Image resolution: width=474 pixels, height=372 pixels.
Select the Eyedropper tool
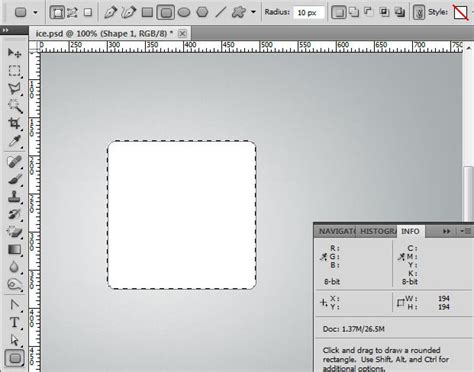(x=14, y=141)
